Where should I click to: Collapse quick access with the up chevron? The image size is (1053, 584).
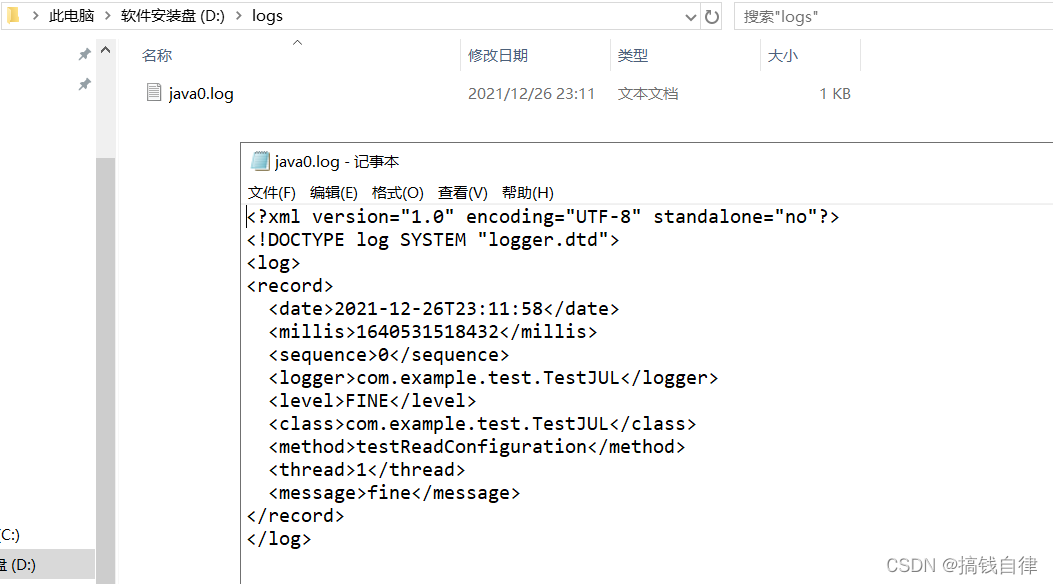[105, 50]
